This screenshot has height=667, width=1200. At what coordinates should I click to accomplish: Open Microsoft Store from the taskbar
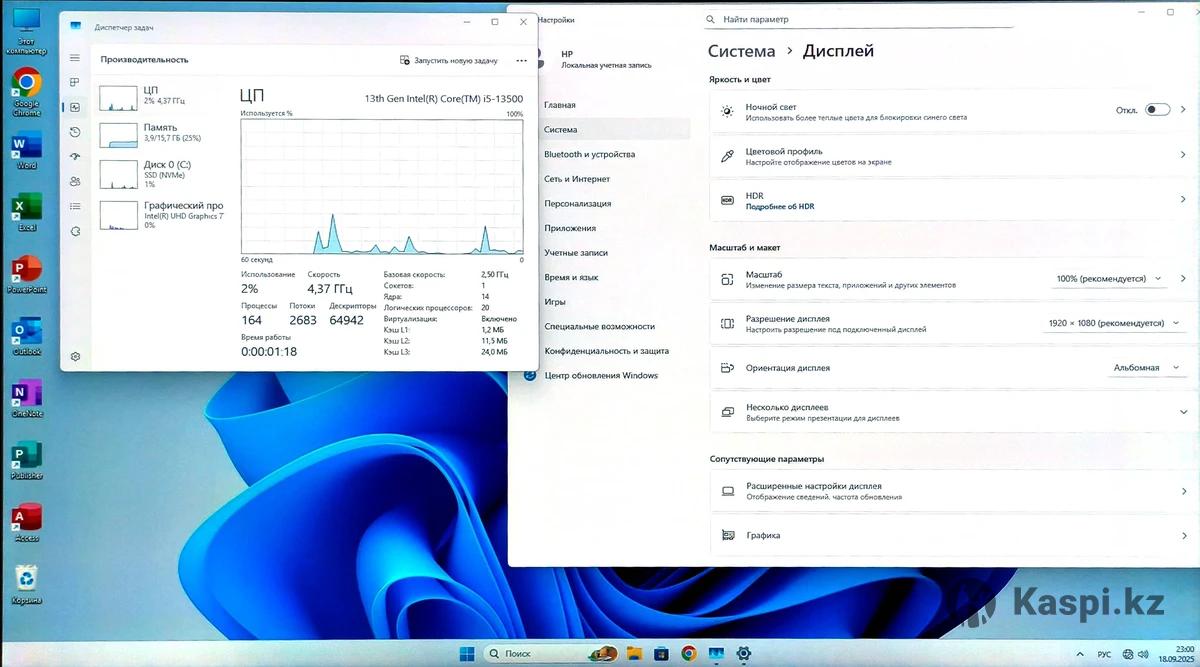[661, 654]
